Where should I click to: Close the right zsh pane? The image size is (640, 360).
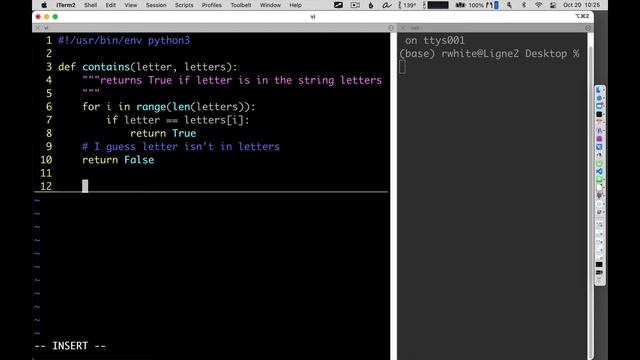[x=403, y=28]
